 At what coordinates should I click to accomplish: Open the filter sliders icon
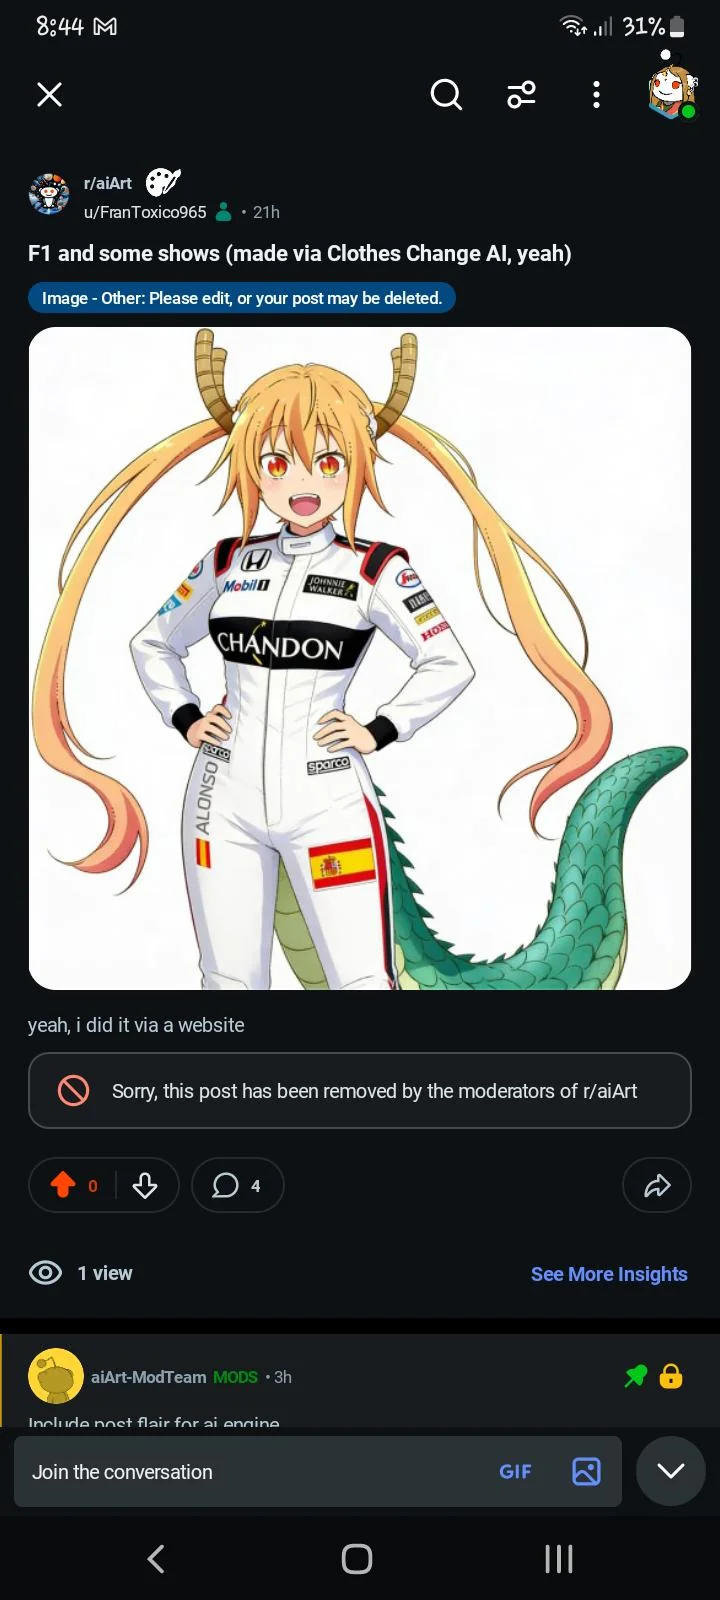(521, 95)
